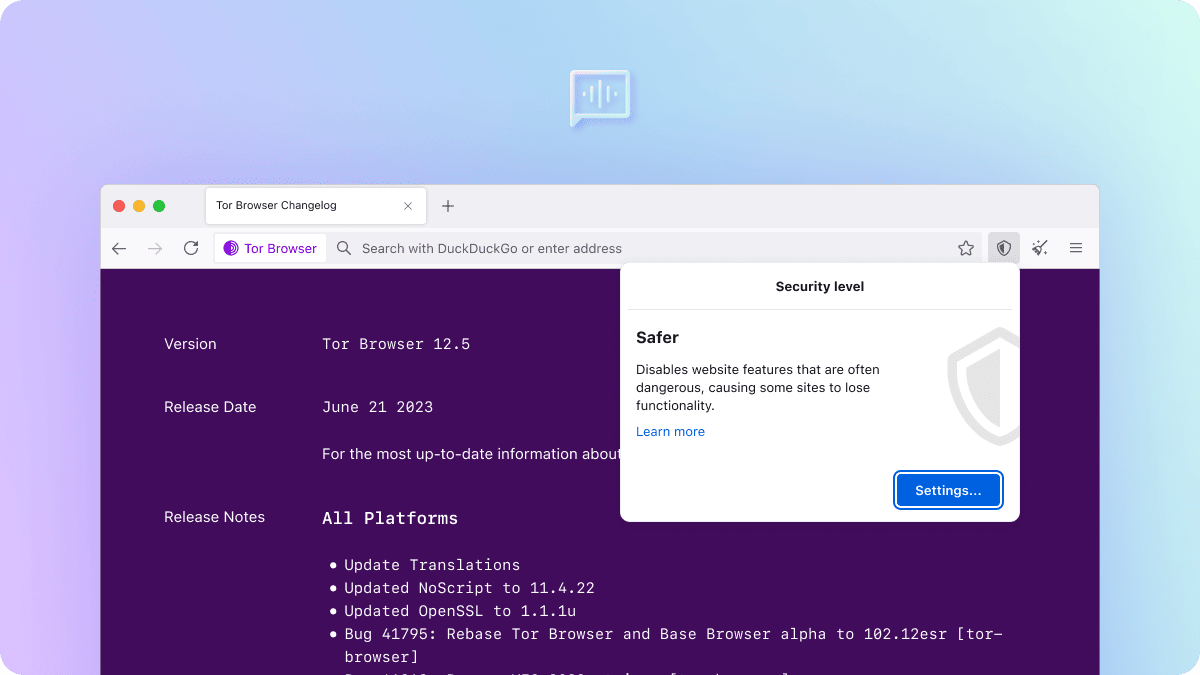The width and height of the screenshot is (1200, 675).
Task: Bookmark this page with the star icon
Action: click(966, 249)
